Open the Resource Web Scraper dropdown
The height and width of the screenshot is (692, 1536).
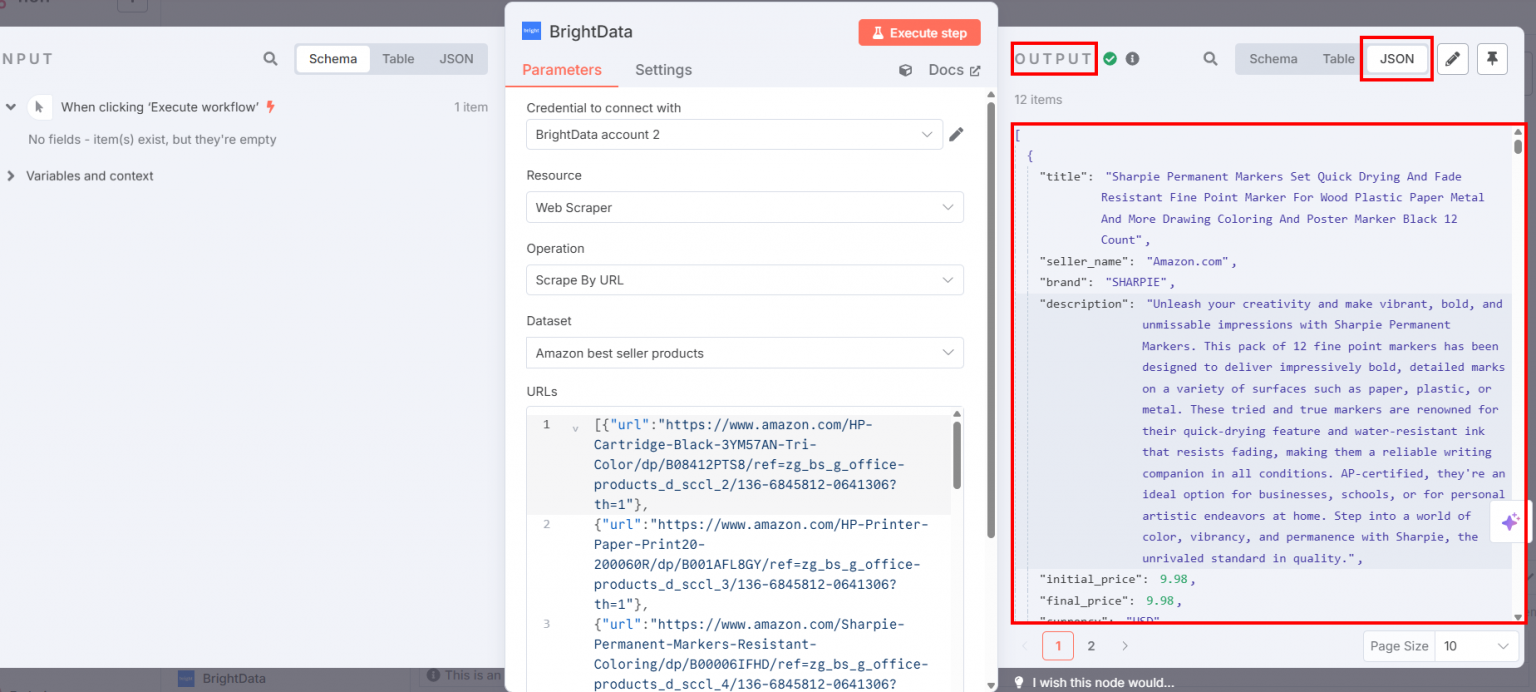pos(745,207)
